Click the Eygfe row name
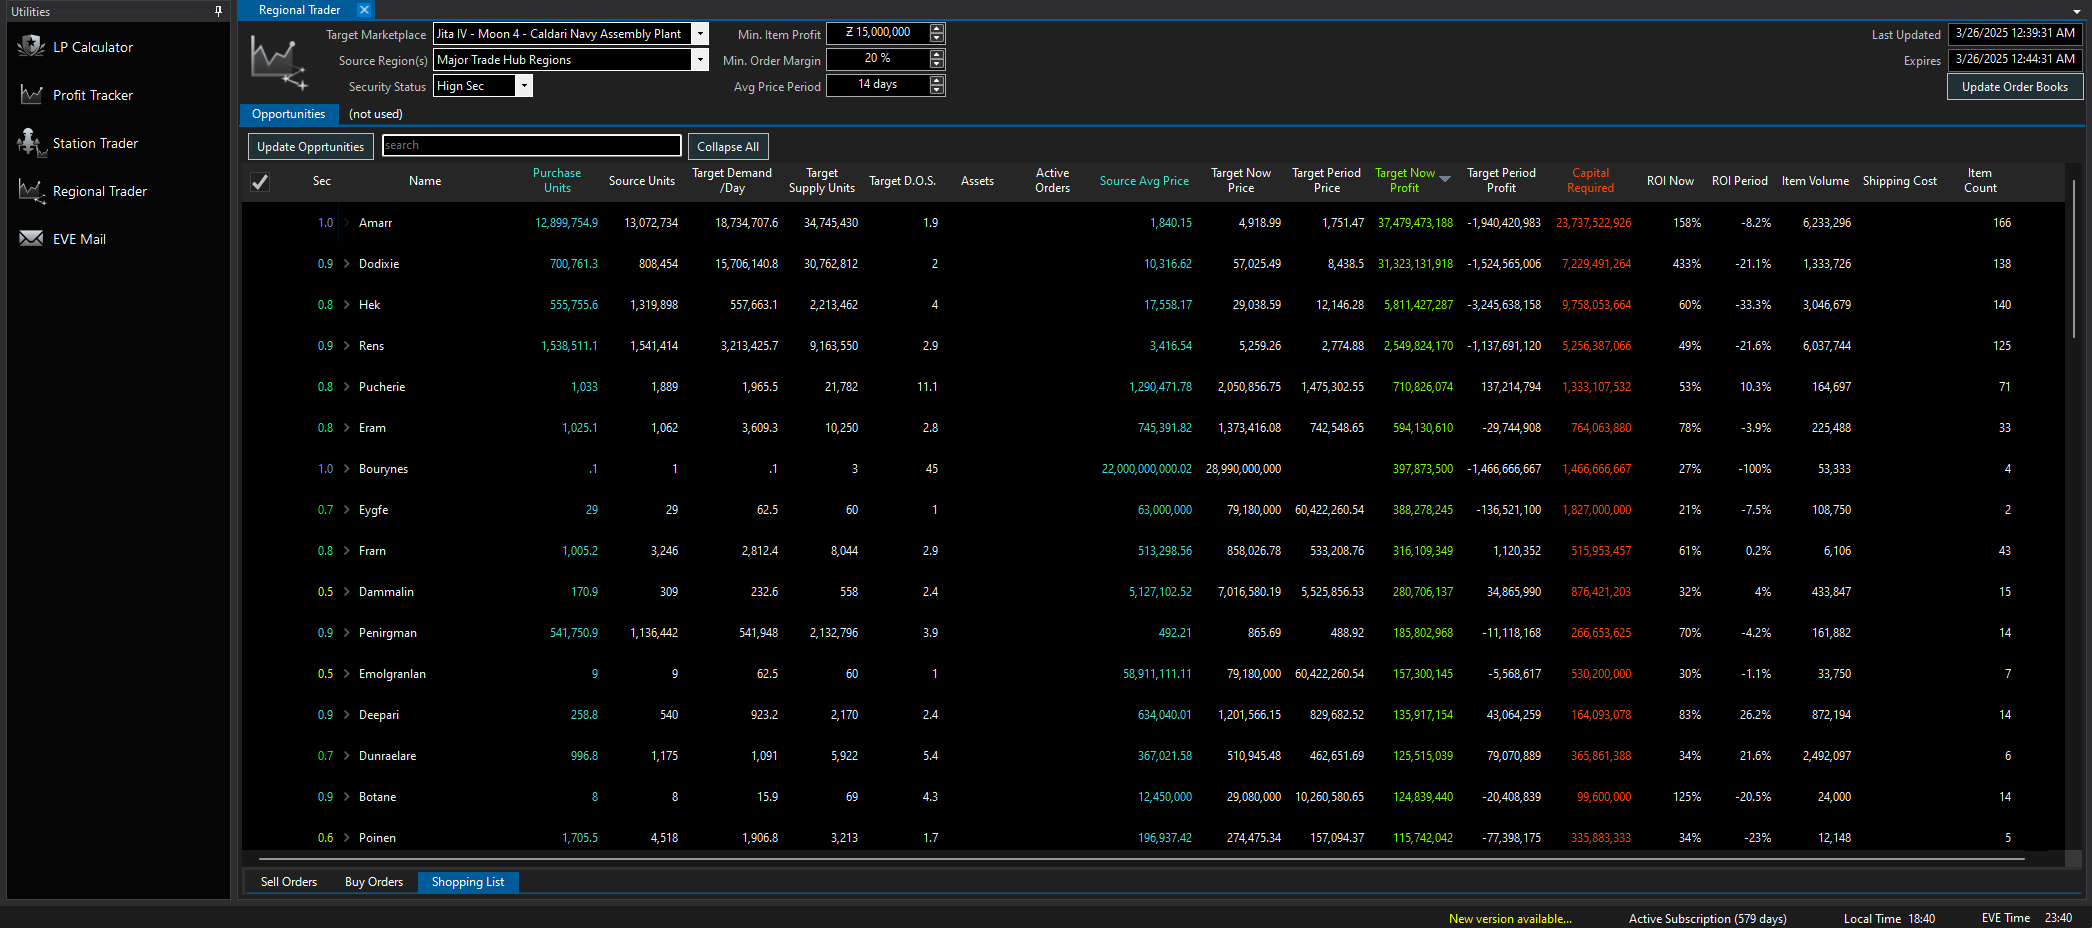 [x=373, y=510]
